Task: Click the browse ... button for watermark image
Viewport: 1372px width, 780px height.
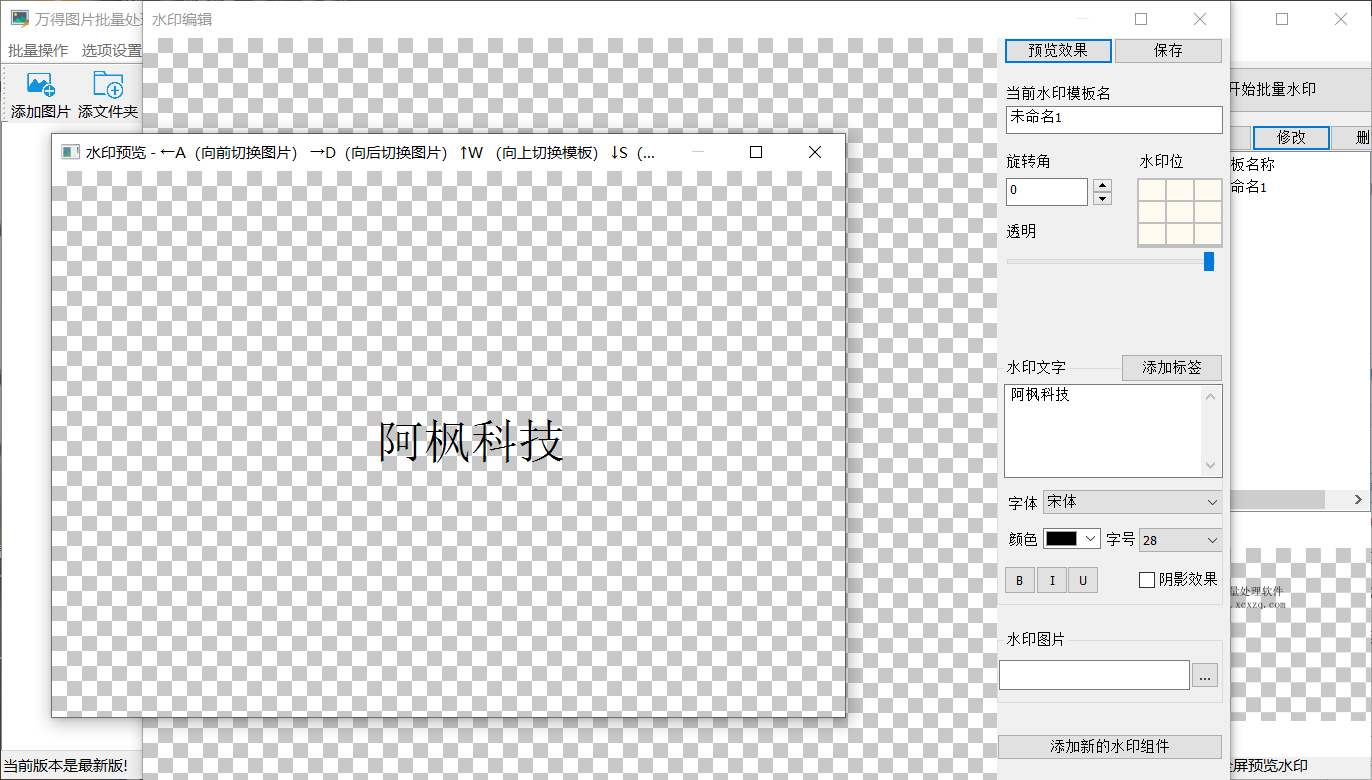Action: [x=1205, y=675]
